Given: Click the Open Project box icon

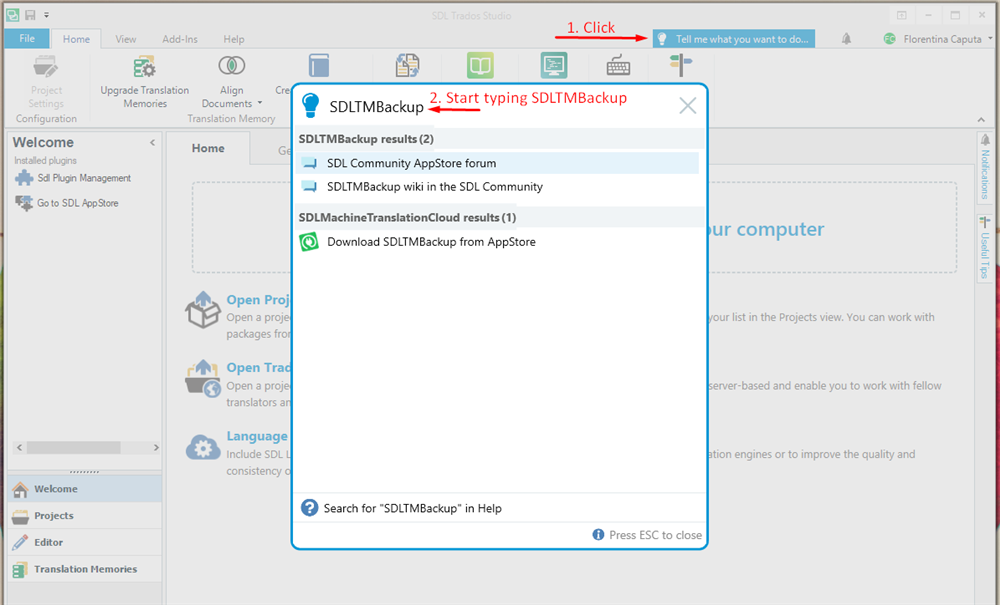Looking at the screenshot, I should 203,309.
